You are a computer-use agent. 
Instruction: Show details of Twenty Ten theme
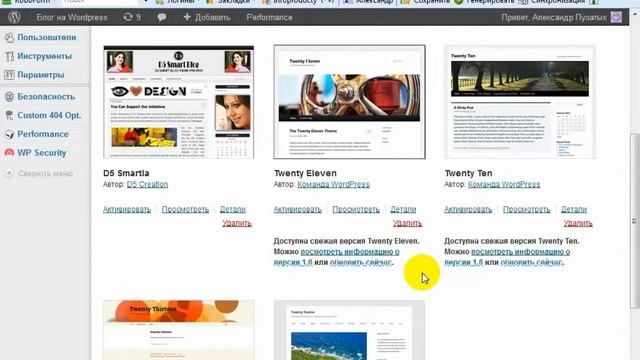coord(574,209)
